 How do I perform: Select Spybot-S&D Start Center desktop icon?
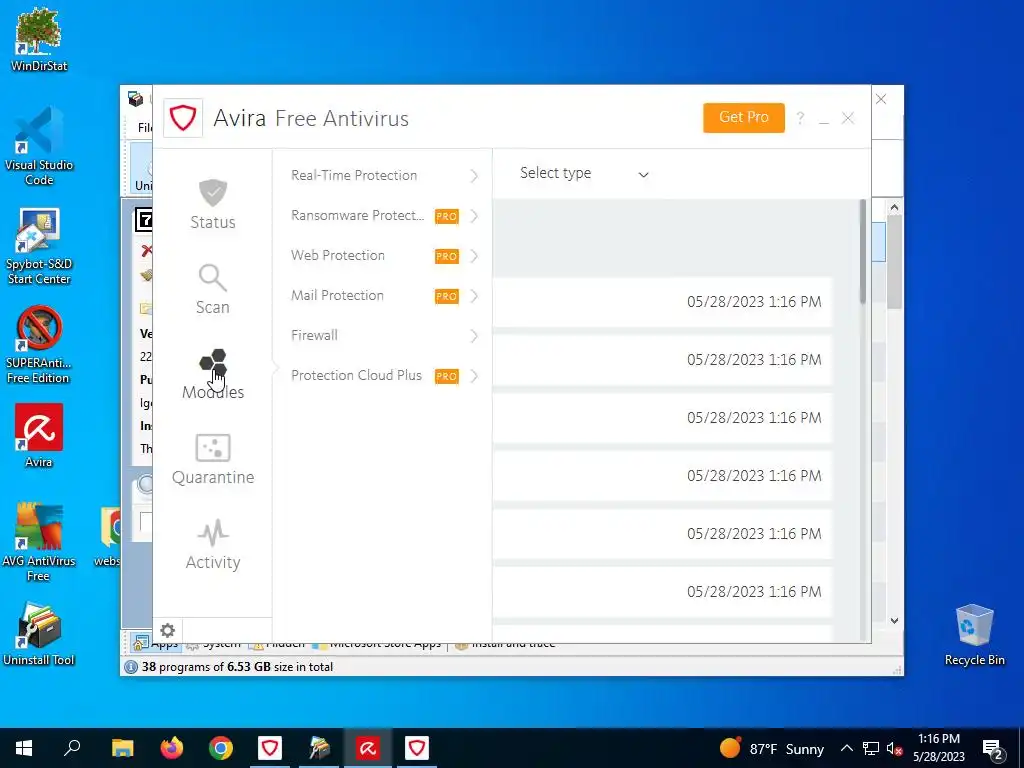point(39,246)
